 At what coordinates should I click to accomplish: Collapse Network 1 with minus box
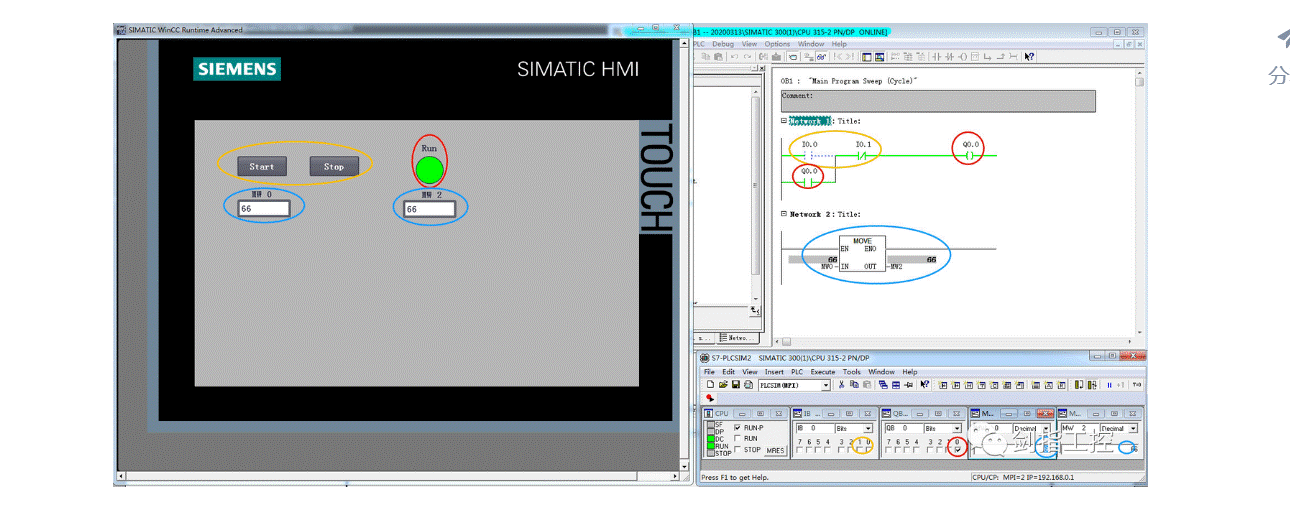[x=784, y=120]
